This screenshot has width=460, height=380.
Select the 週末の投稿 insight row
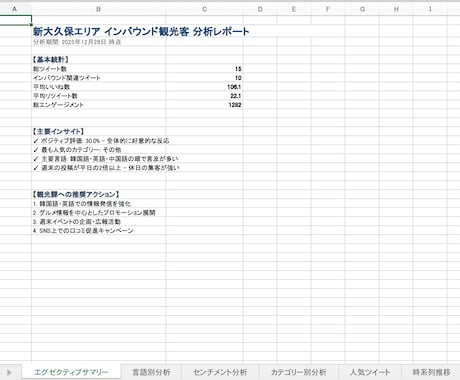[106, 168]
